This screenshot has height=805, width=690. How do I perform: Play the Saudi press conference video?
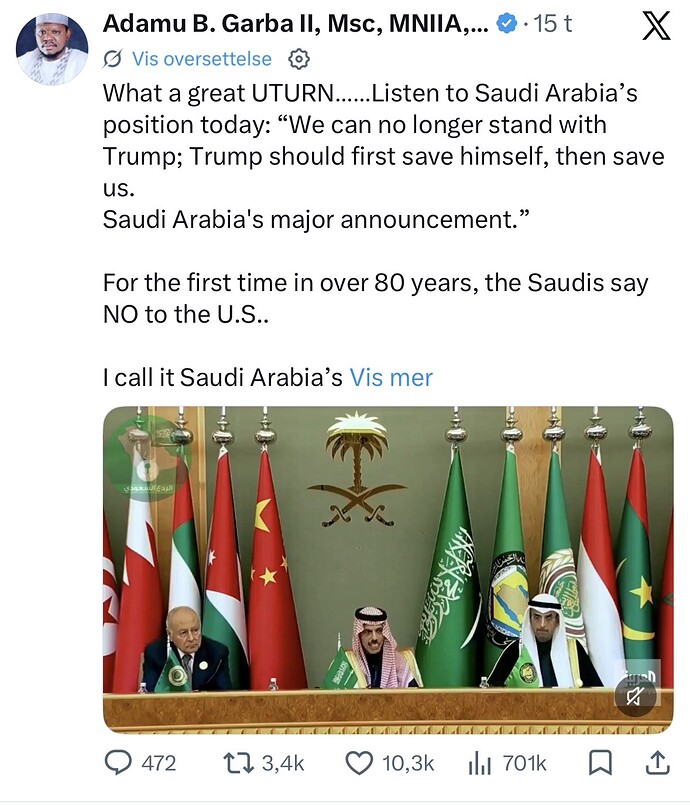click(388, 570)
